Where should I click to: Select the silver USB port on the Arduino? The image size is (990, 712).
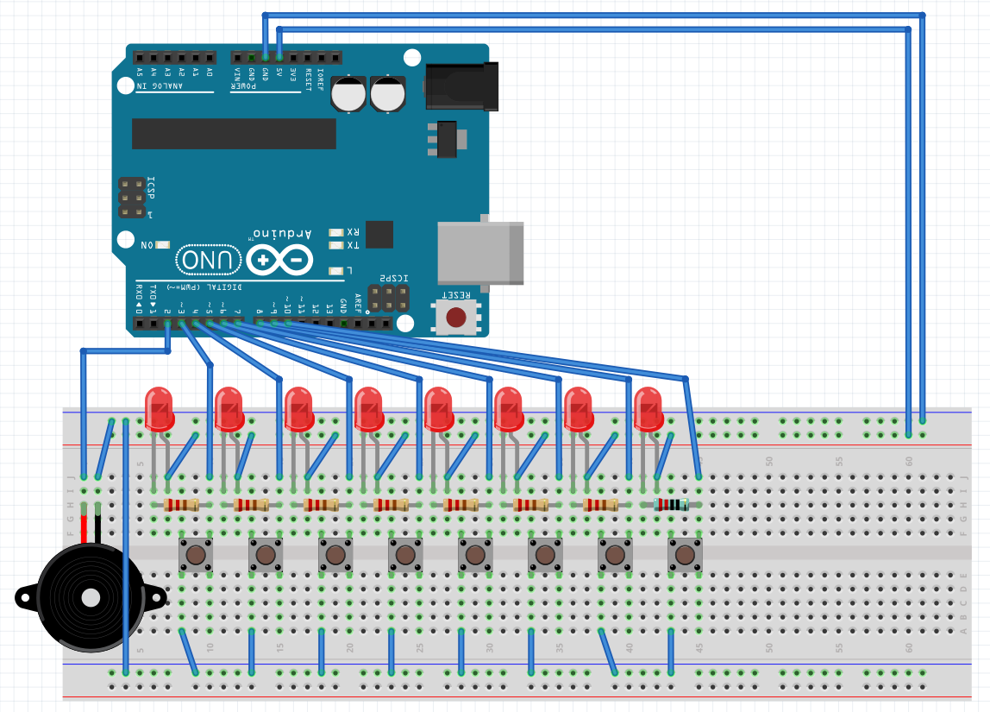(x=480, y=255)
